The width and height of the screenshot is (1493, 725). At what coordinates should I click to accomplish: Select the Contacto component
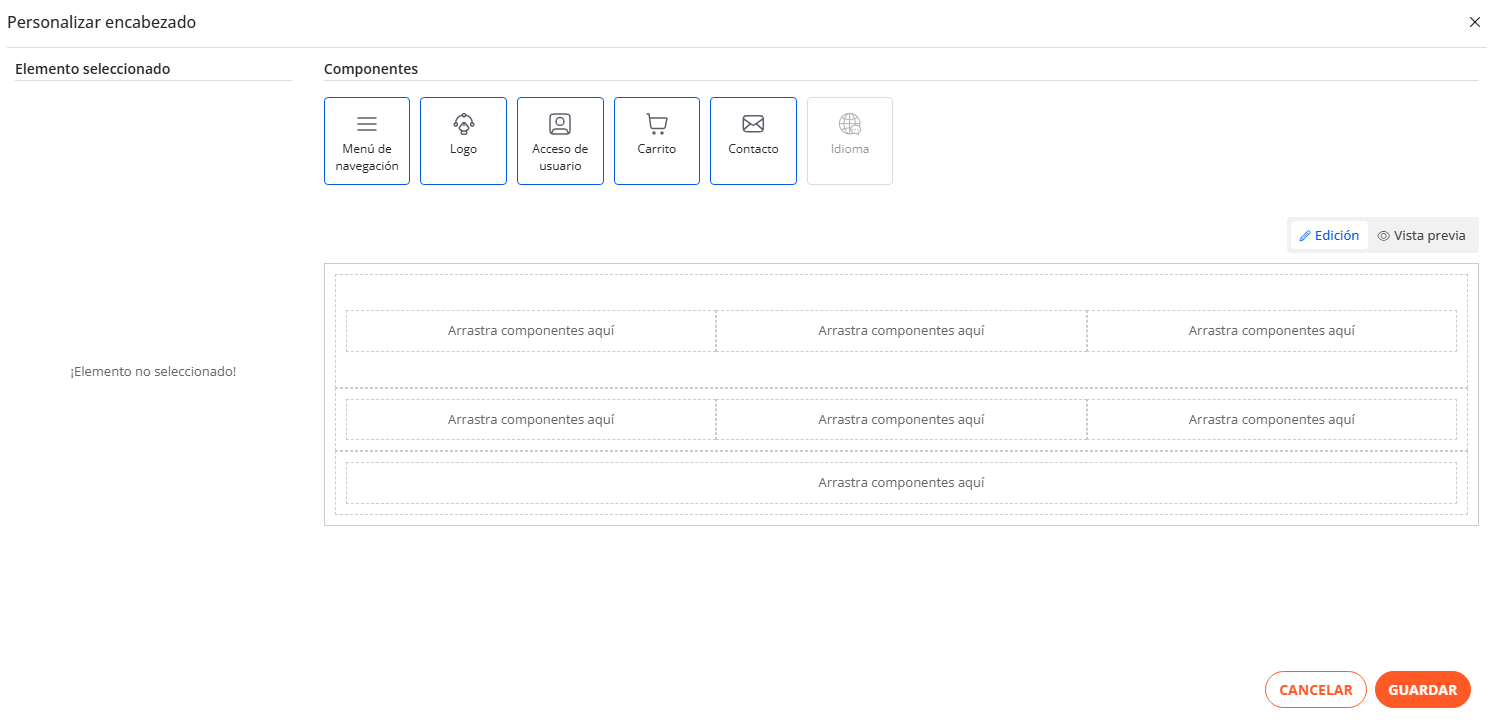coord(753,141)
